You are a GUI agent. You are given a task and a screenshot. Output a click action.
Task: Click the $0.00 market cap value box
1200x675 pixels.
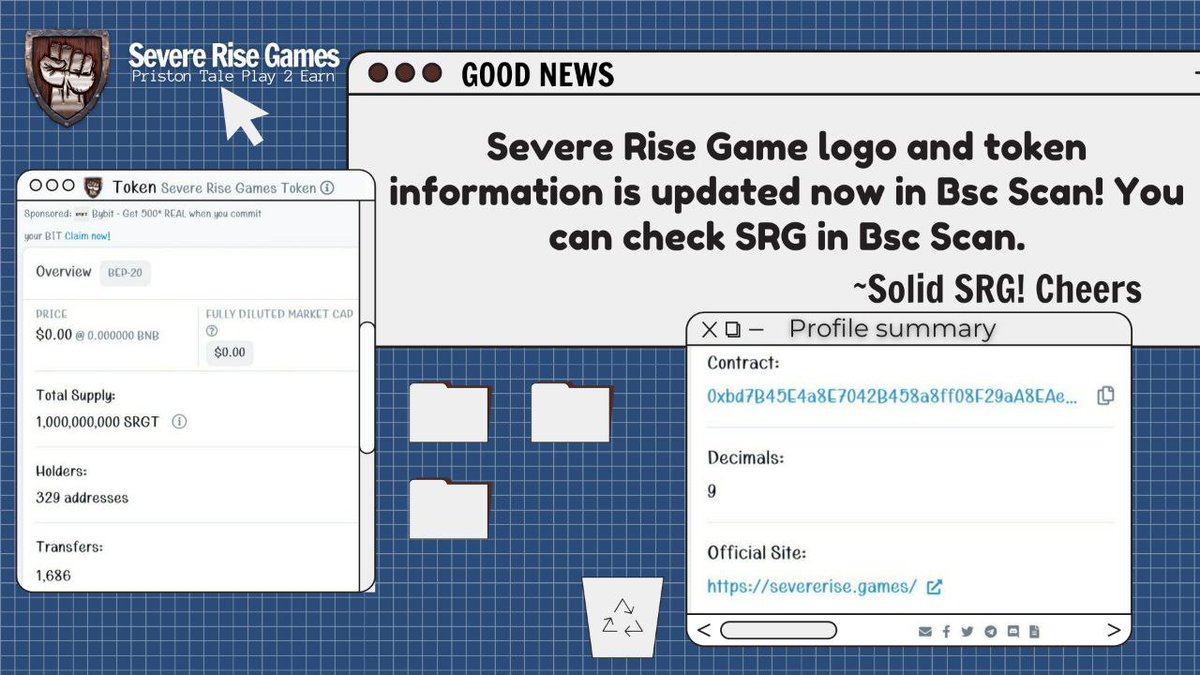coord(231,352)
